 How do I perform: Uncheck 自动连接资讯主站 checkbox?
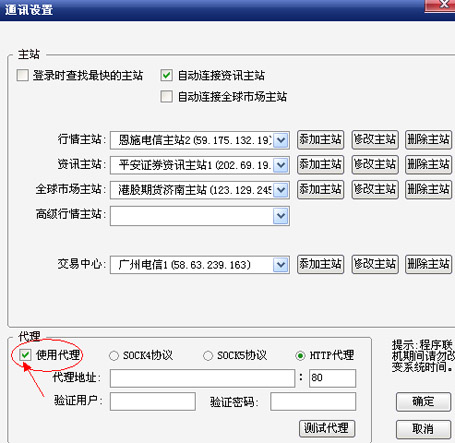[x=166, y=75]
